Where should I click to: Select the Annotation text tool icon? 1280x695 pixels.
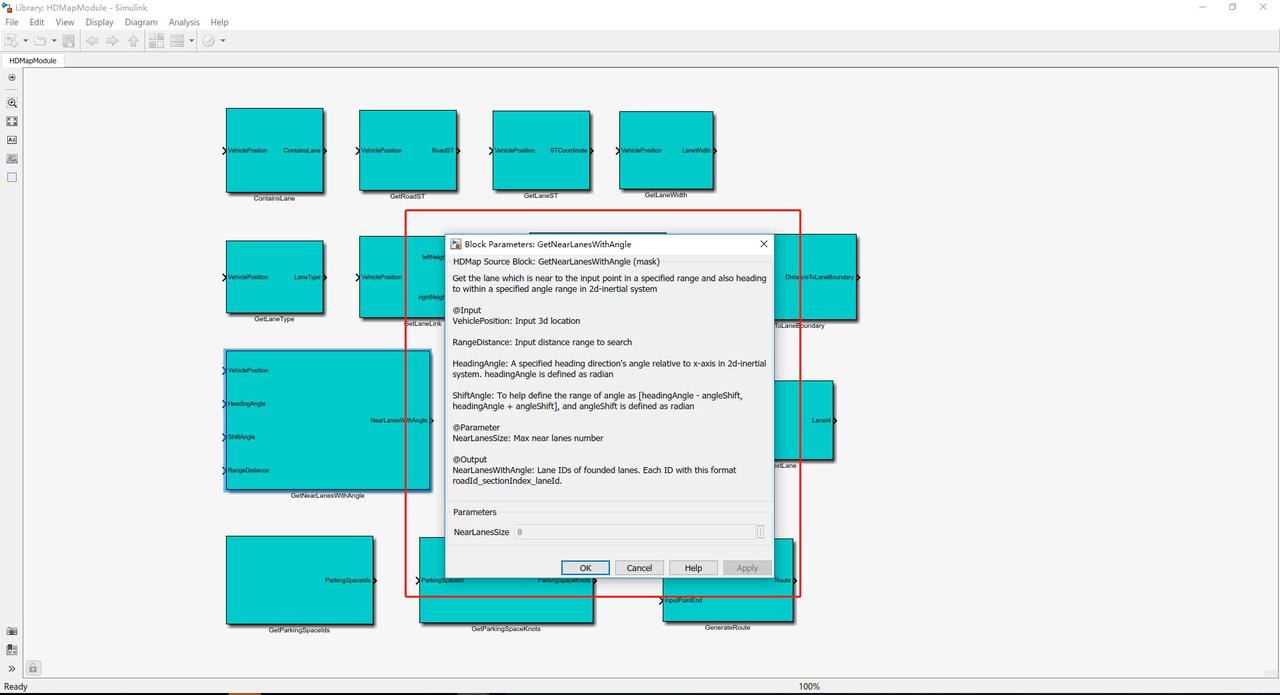pos(12,140)
